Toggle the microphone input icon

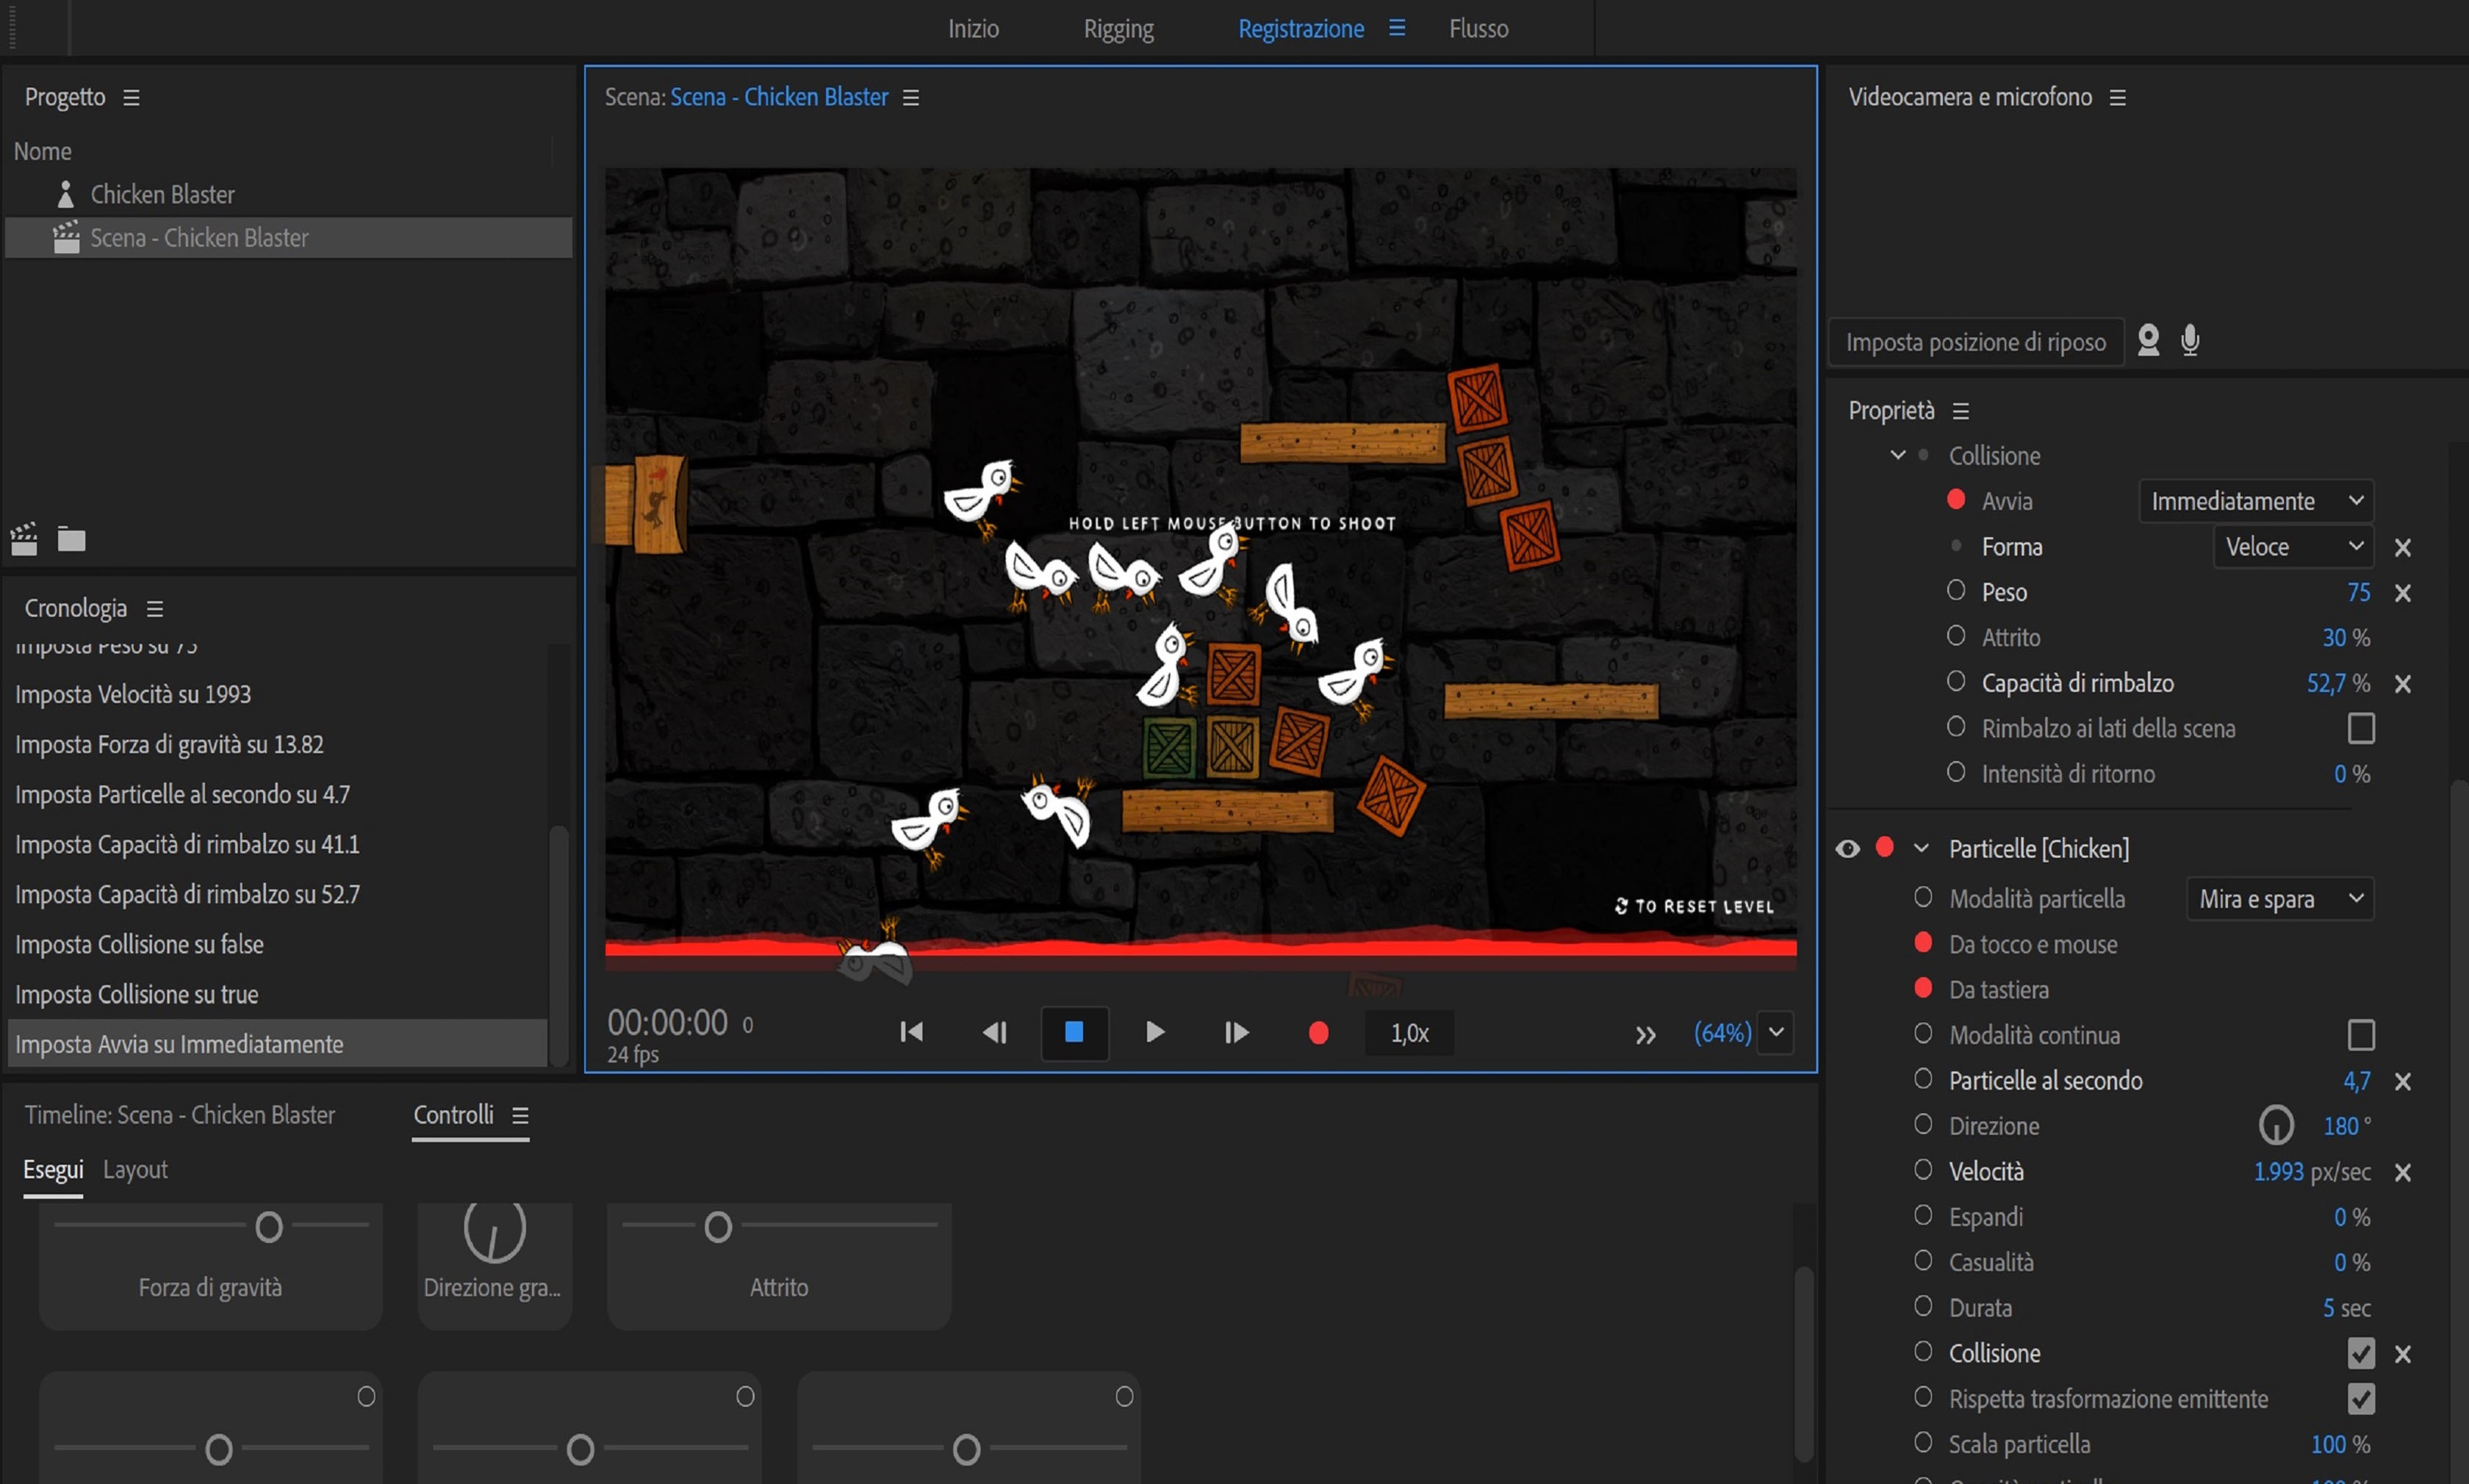coord(2190,341)
